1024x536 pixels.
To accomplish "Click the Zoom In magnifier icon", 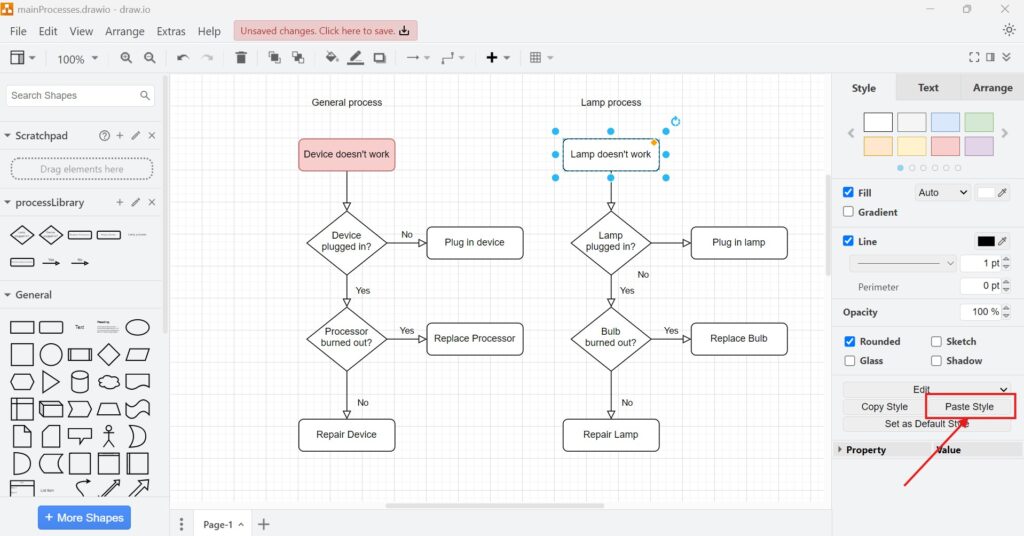I will point(126,58).
